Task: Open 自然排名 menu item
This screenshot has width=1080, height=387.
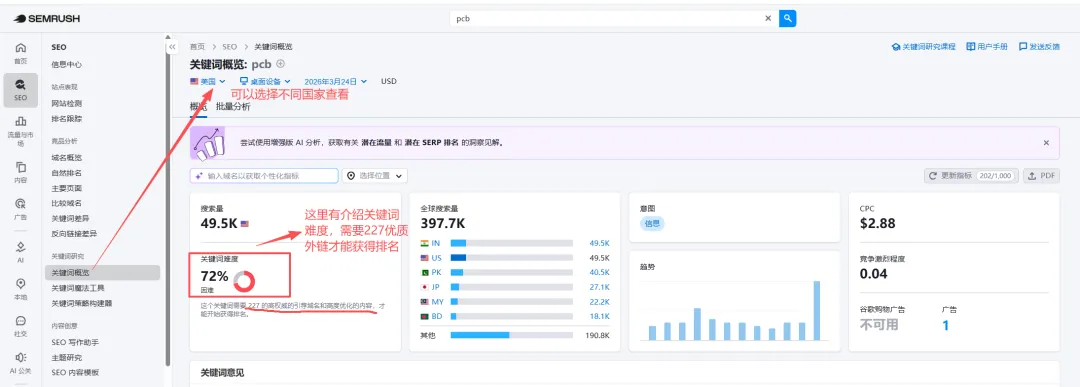Action: [x=67, y=173]
